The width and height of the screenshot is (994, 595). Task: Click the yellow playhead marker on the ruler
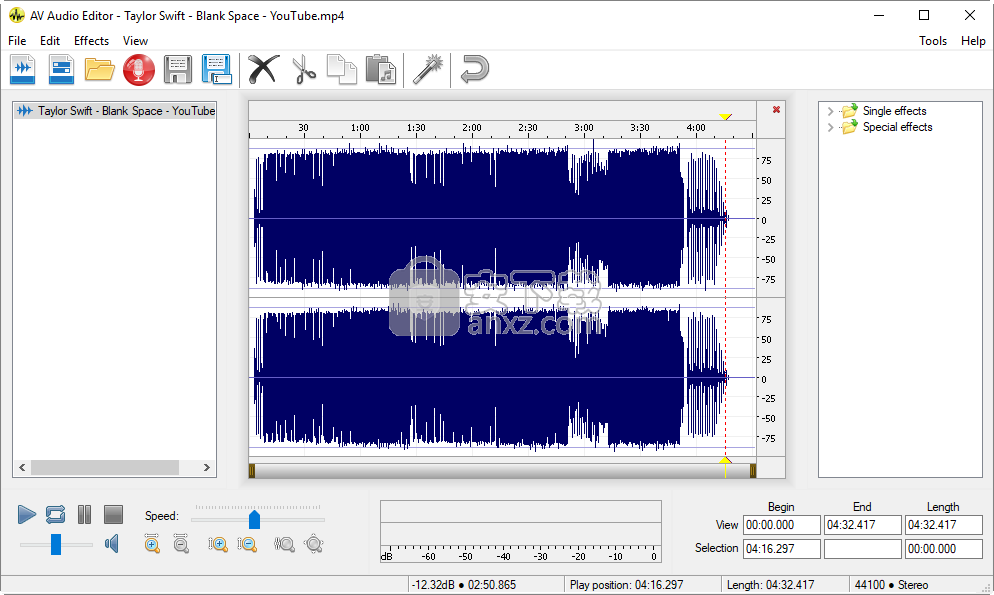(x=725, y=117)
